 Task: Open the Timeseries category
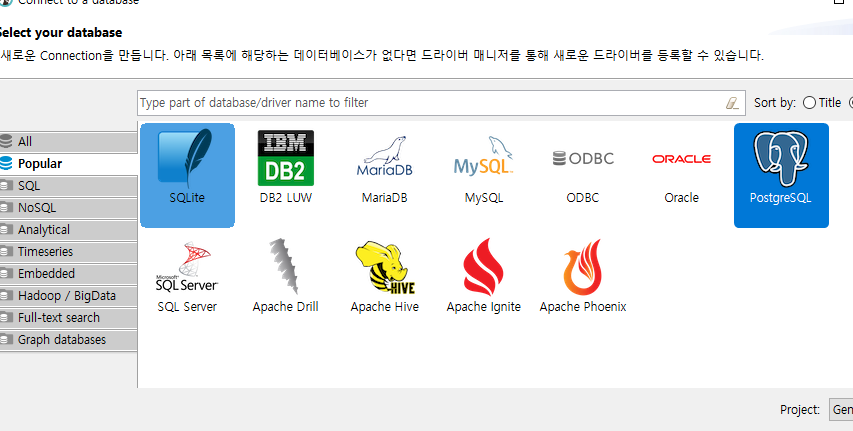69,251
